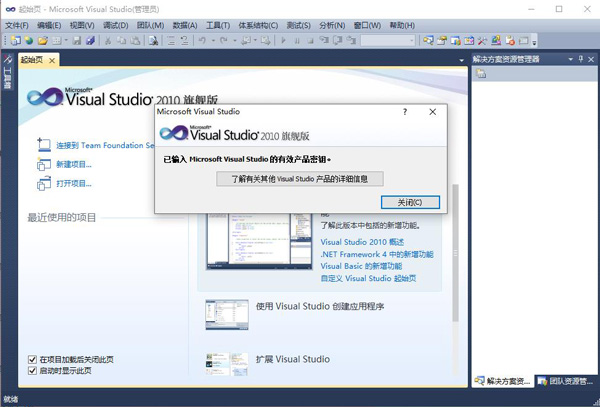Open the toolbar options overflow arrow
Image resolution: width=600 pixels, height=407 pixels.
click(x=535, y=41)
